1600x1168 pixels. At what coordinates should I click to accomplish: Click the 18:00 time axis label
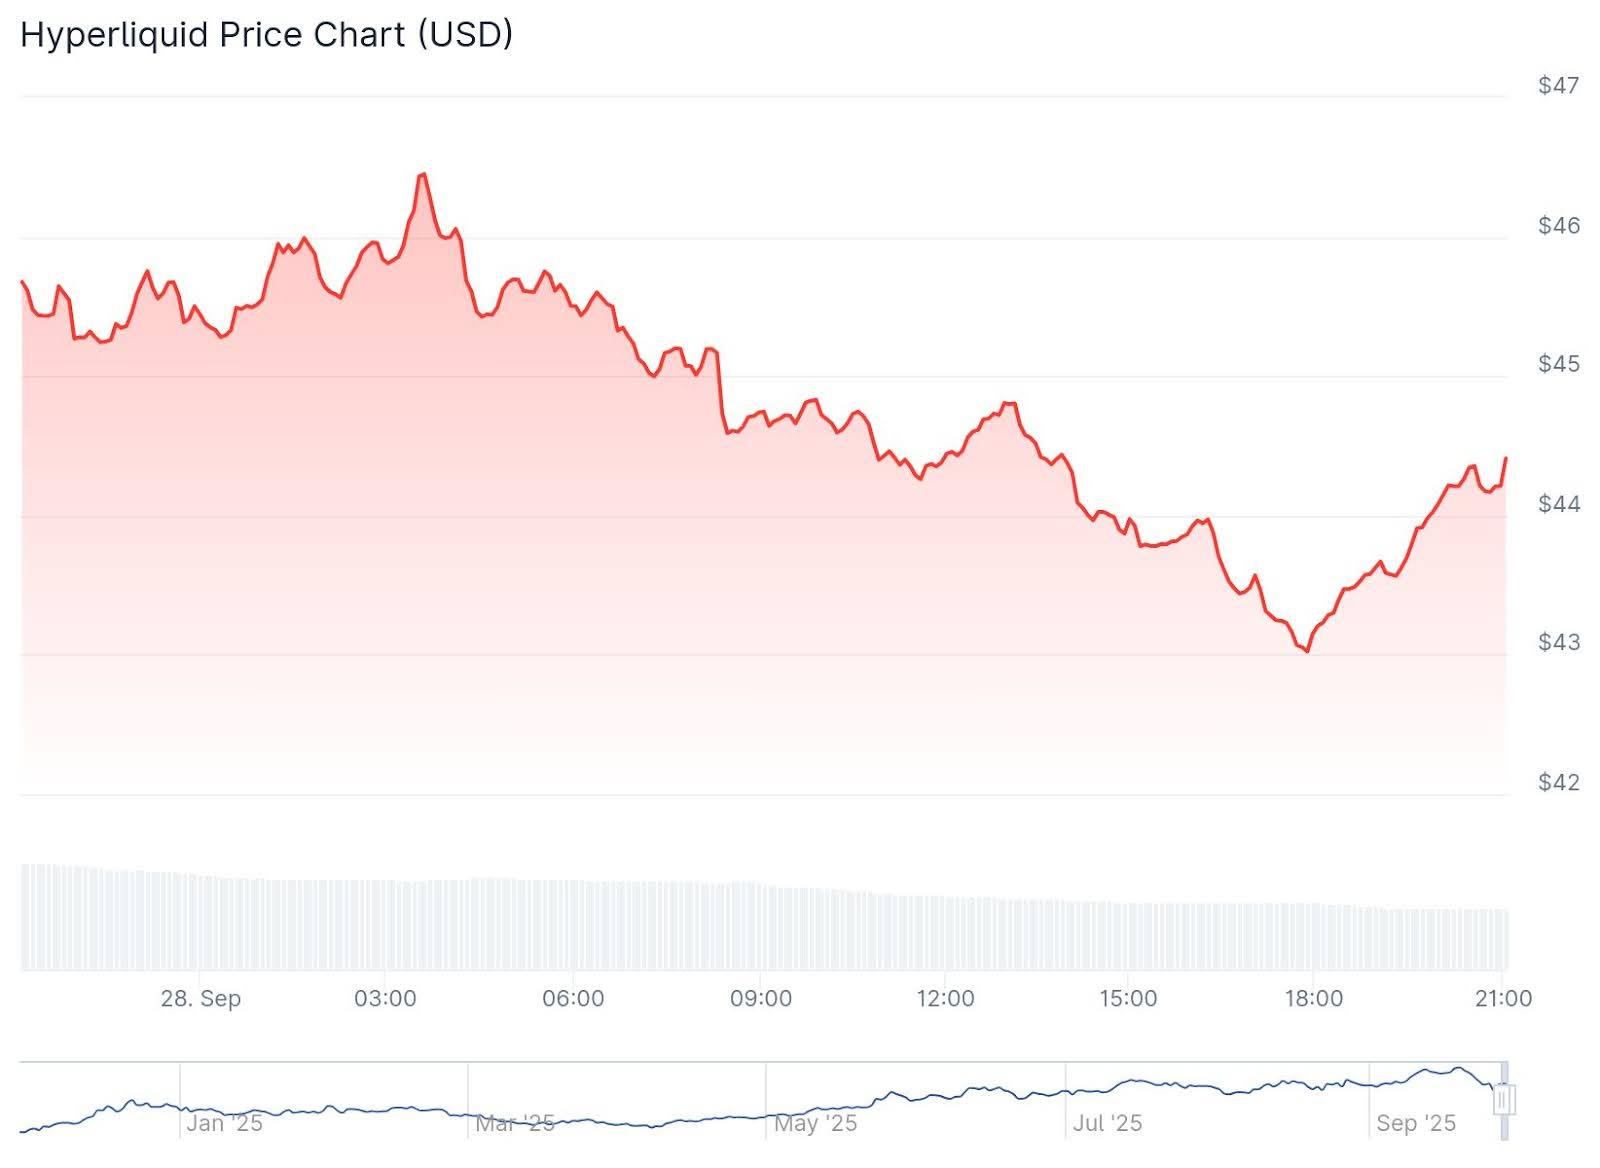point(1313,998)
